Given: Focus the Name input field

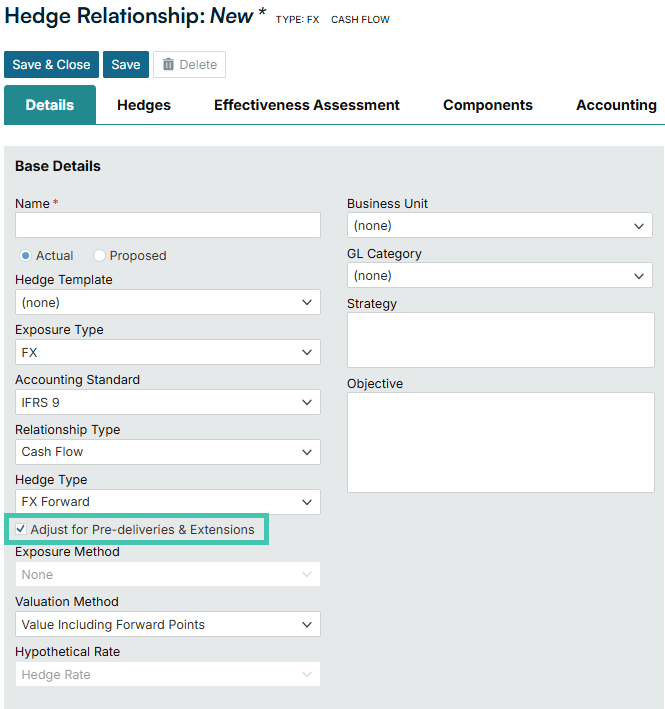Looking at the screenshot, I should tap(168, 225).
